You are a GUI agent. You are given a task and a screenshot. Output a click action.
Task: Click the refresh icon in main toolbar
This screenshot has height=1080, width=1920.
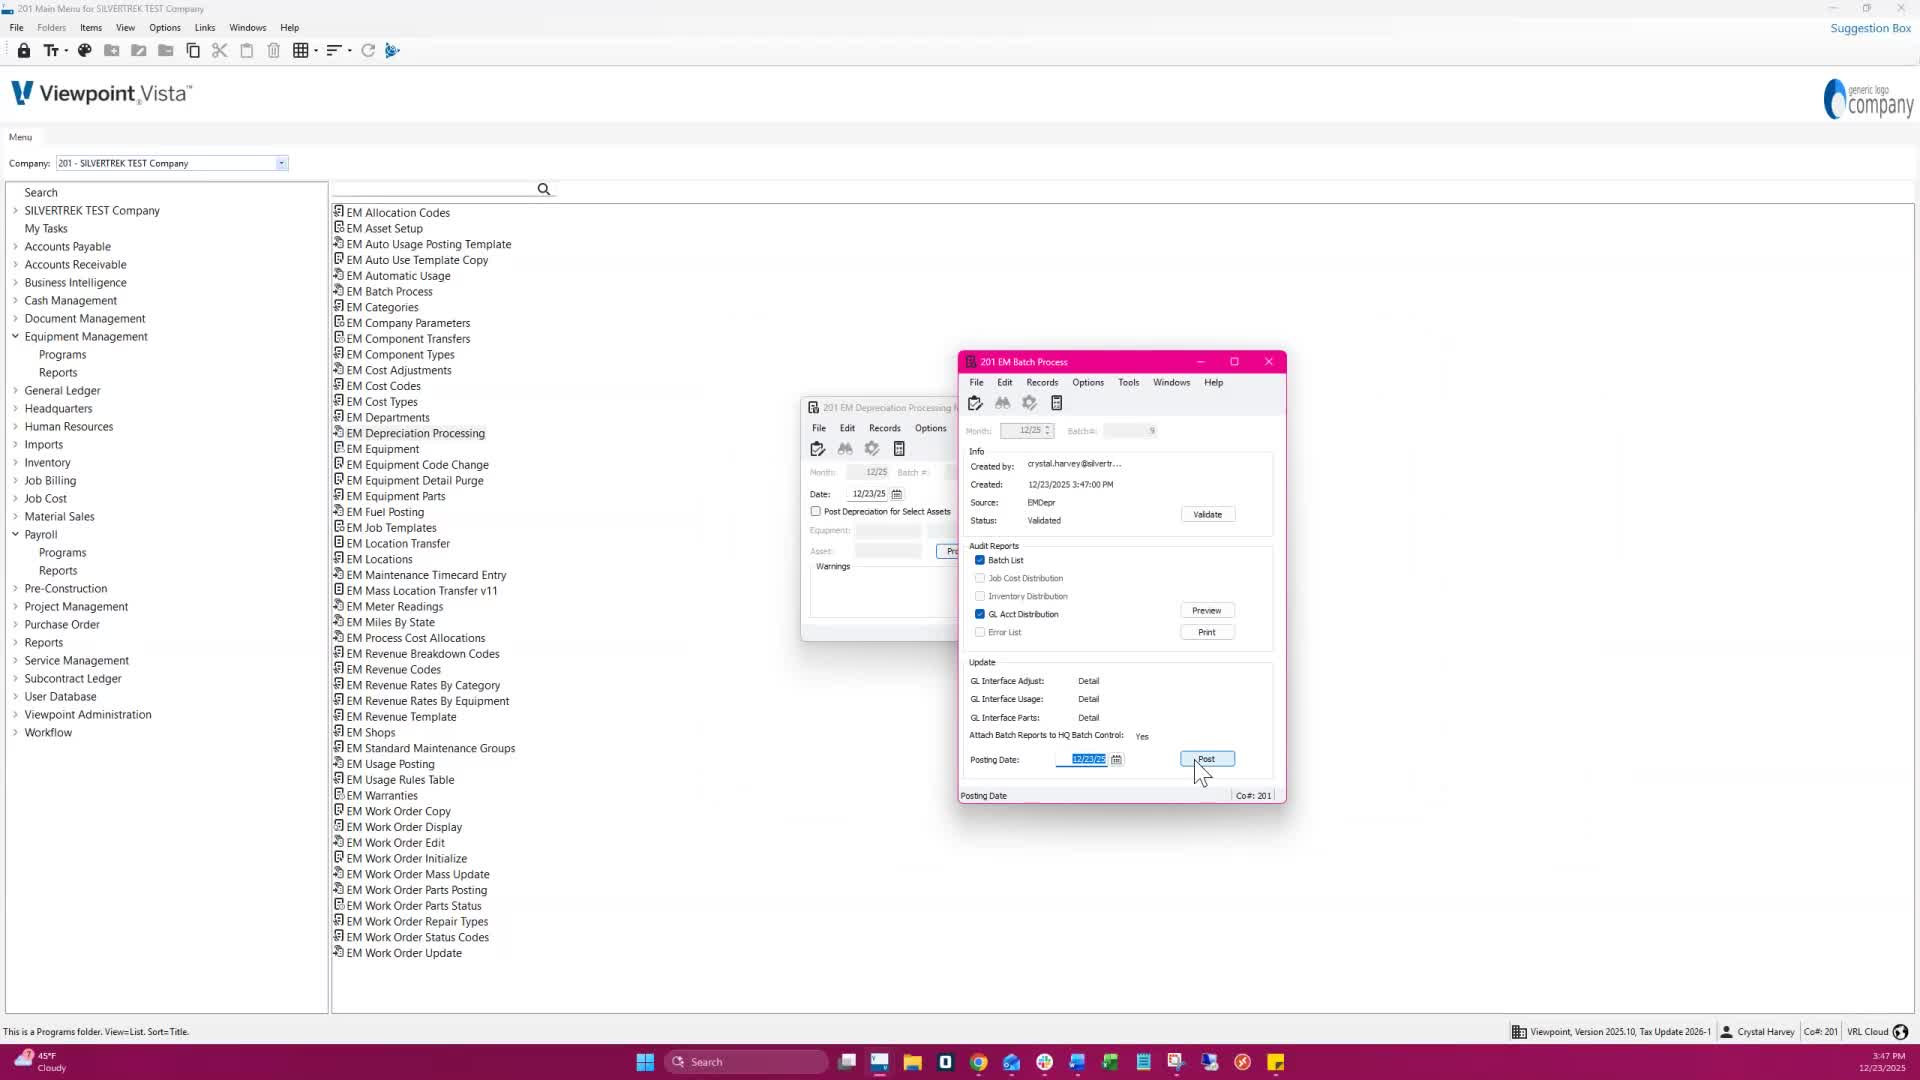tap(368, 50)
